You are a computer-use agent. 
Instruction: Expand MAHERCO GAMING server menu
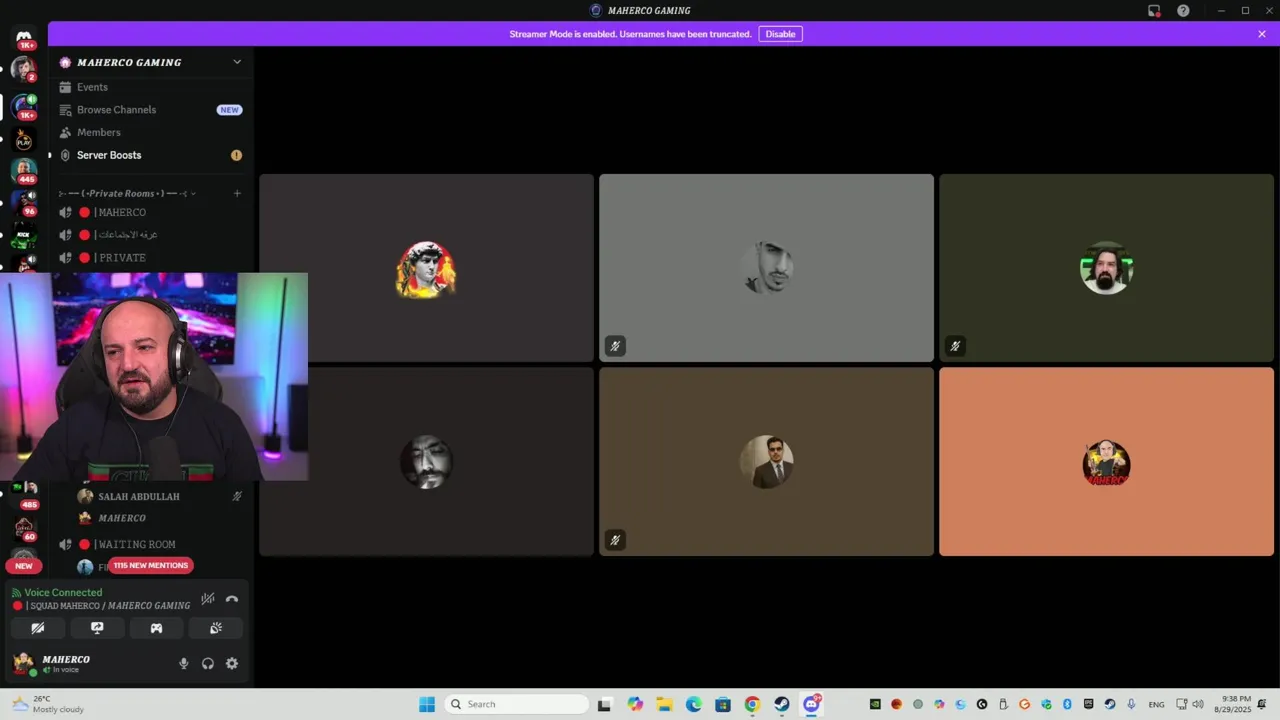click(x=237, y=62)
